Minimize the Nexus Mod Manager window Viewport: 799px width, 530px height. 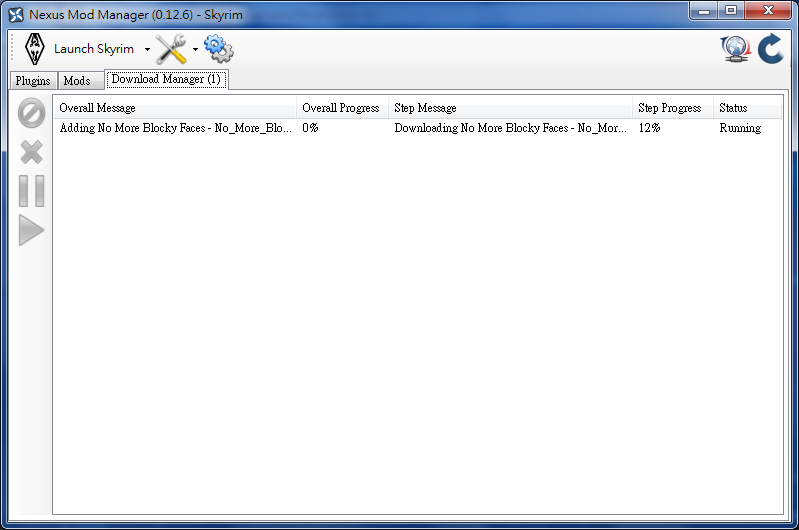click(x=704, y=11)
